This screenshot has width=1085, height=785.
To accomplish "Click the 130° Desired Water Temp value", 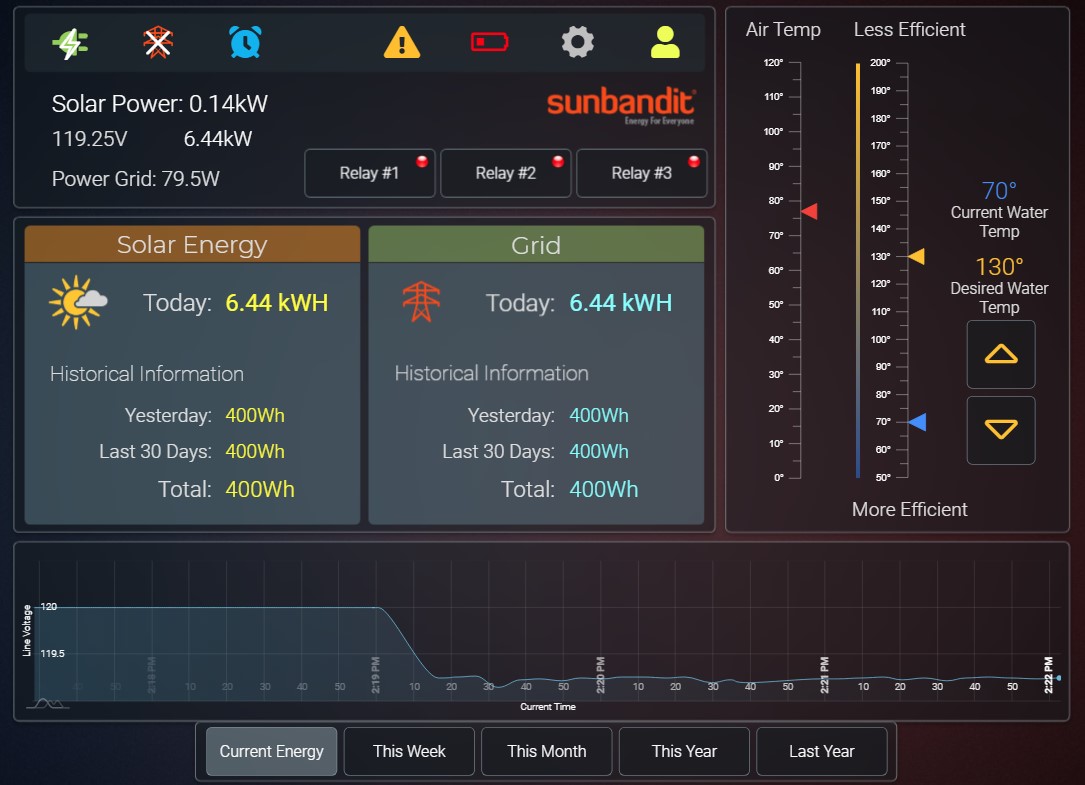I will (999, 266).
